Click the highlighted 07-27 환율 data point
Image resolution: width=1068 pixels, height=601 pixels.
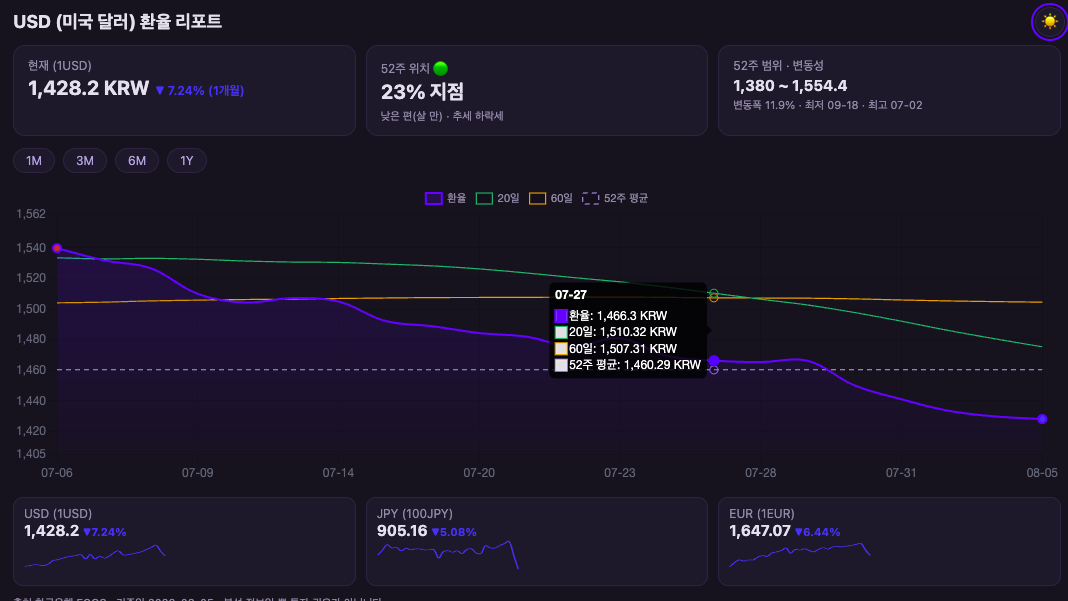pos(713,360)
